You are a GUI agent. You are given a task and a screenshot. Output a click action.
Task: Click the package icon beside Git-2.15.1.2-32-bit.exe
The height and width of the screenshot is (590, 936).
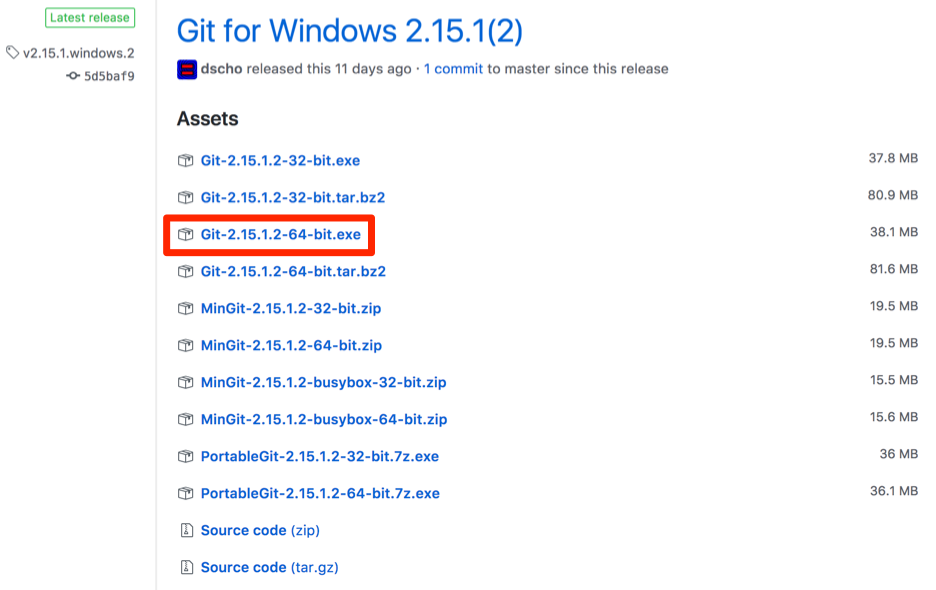point(186,161)
